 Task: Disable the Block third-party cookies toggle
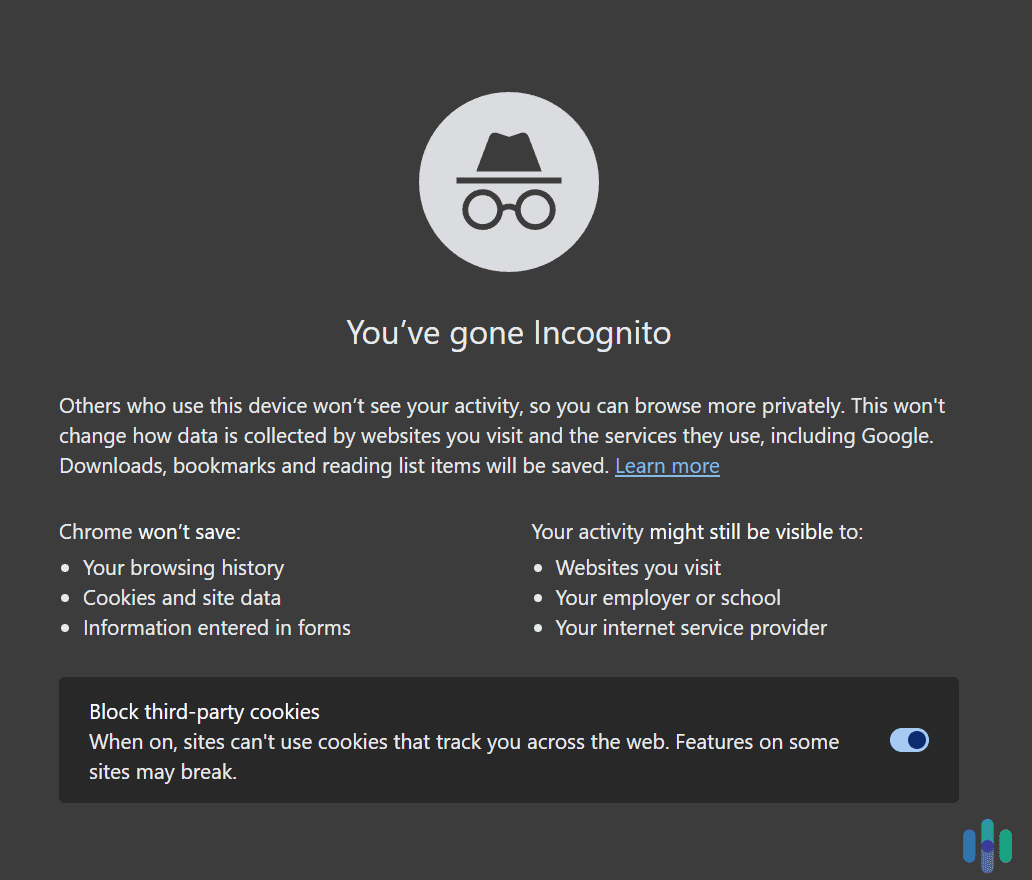click(908, 741)
